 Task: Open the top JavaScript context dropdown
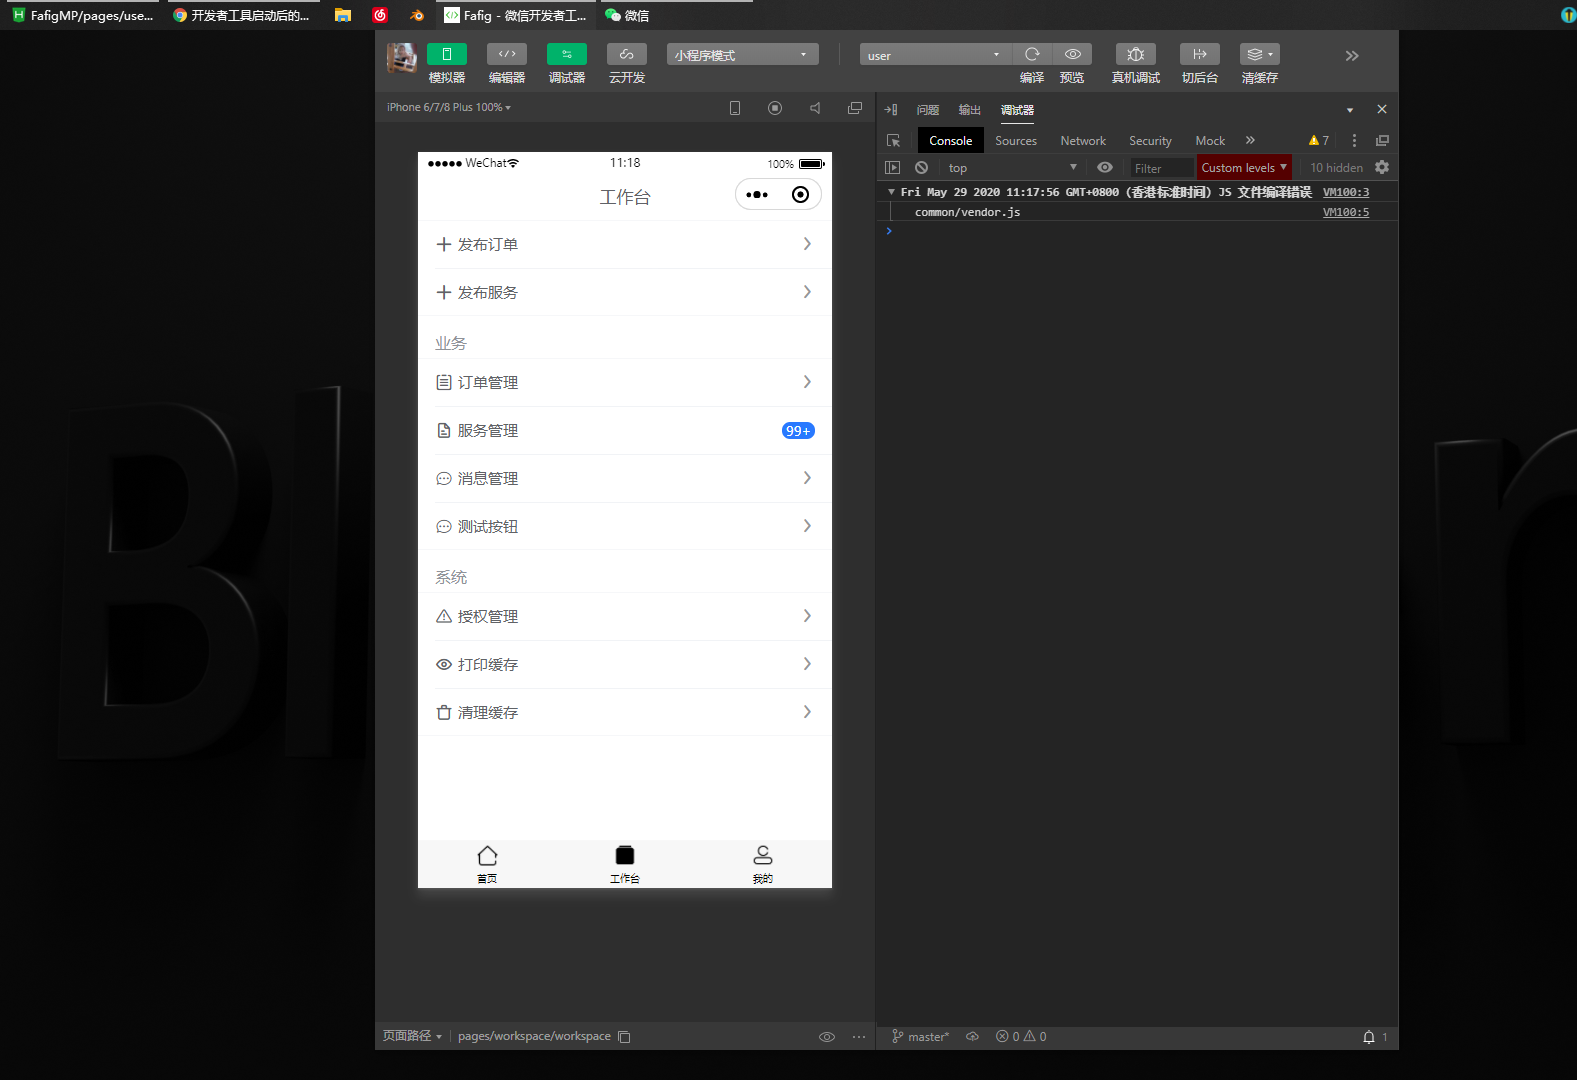(1012, 168)
